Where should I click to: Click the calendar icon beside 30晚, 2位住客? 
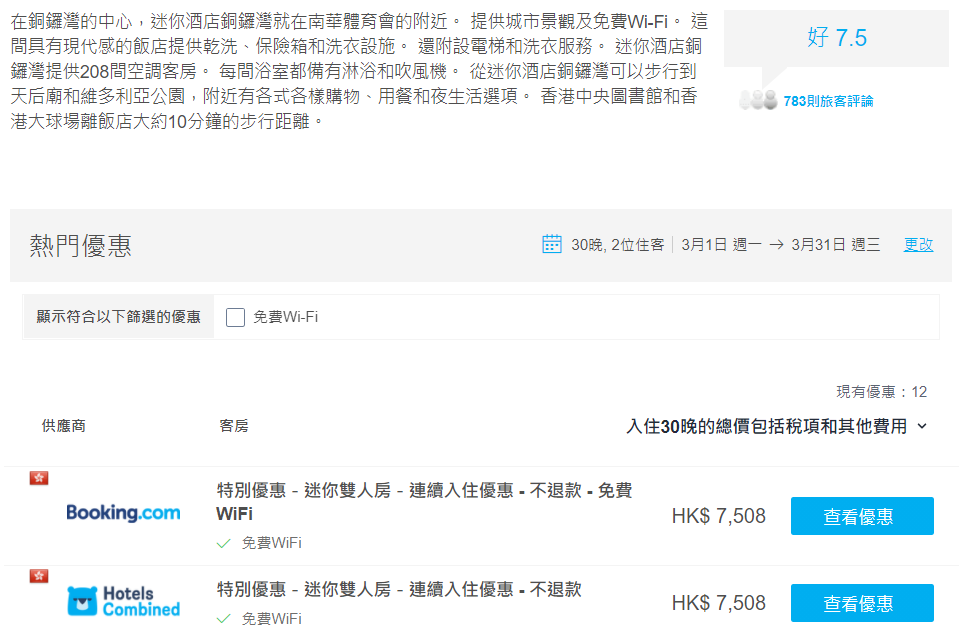click(x=551, y=244)
